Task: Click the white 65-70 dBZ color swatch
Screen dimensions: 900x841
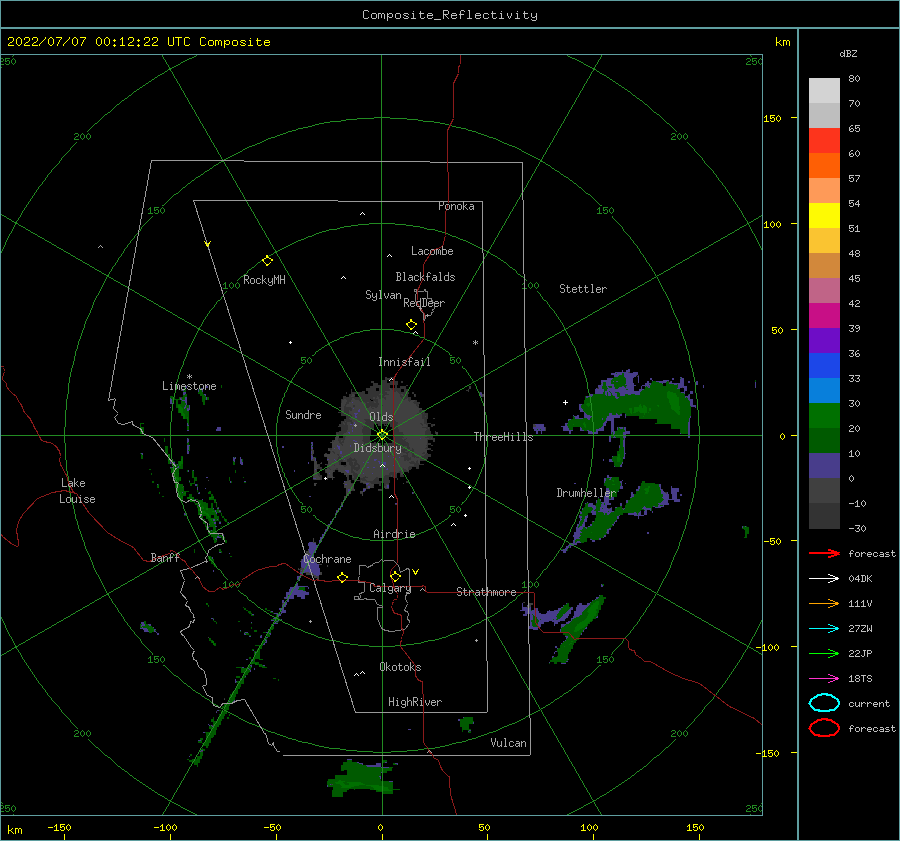Action: click(824, 115)
